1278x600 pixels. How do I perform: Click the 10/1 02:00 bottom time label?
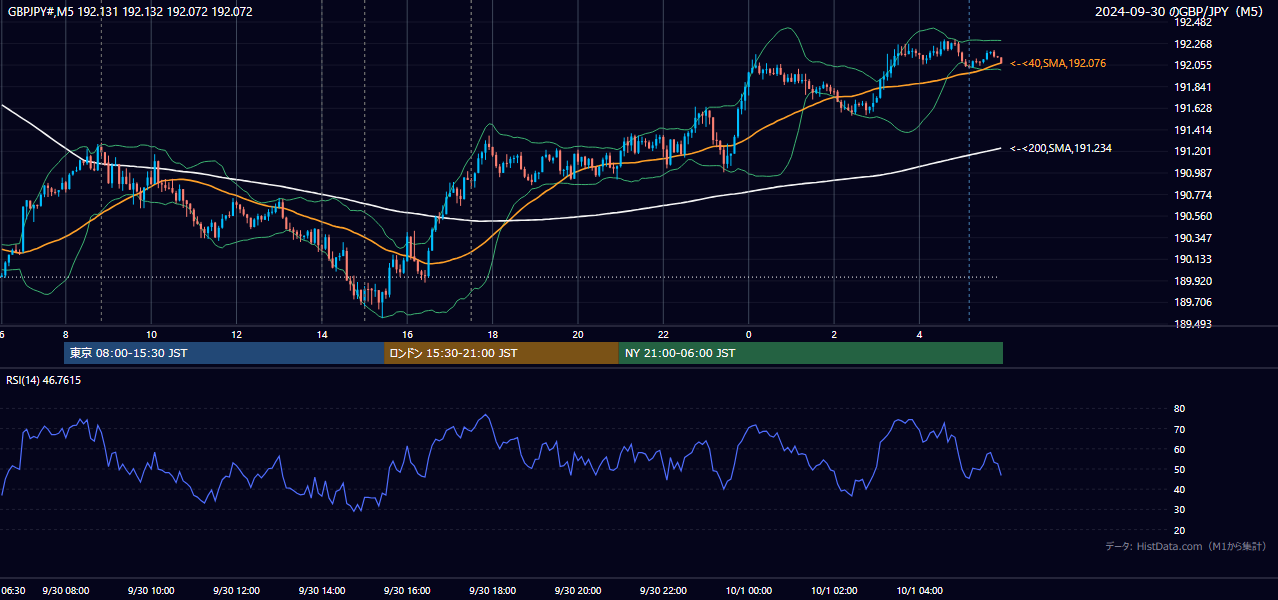coord(834,590)
